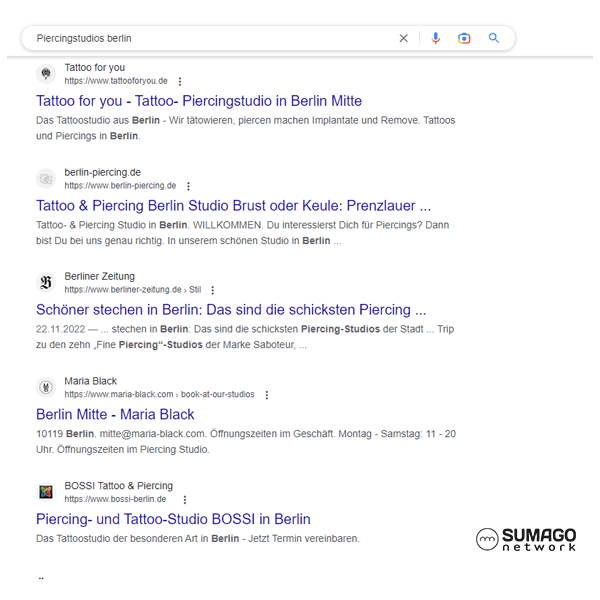This screenshot has height=600, width=600.
Task: Open 'Berlin Mitte - Maria Black' result
Action: pos(115,414)
